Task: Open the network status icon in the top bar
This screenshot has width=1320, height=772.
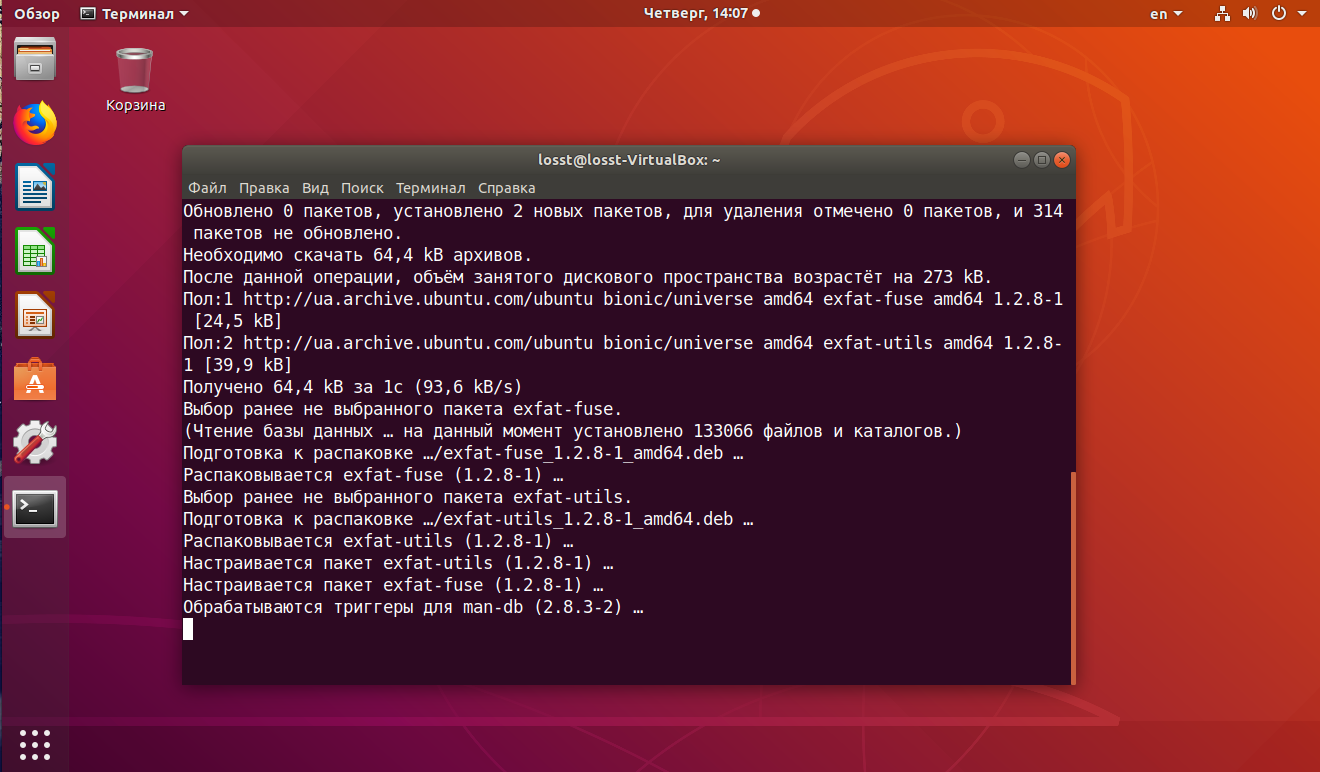Action: coord(1222,14)
